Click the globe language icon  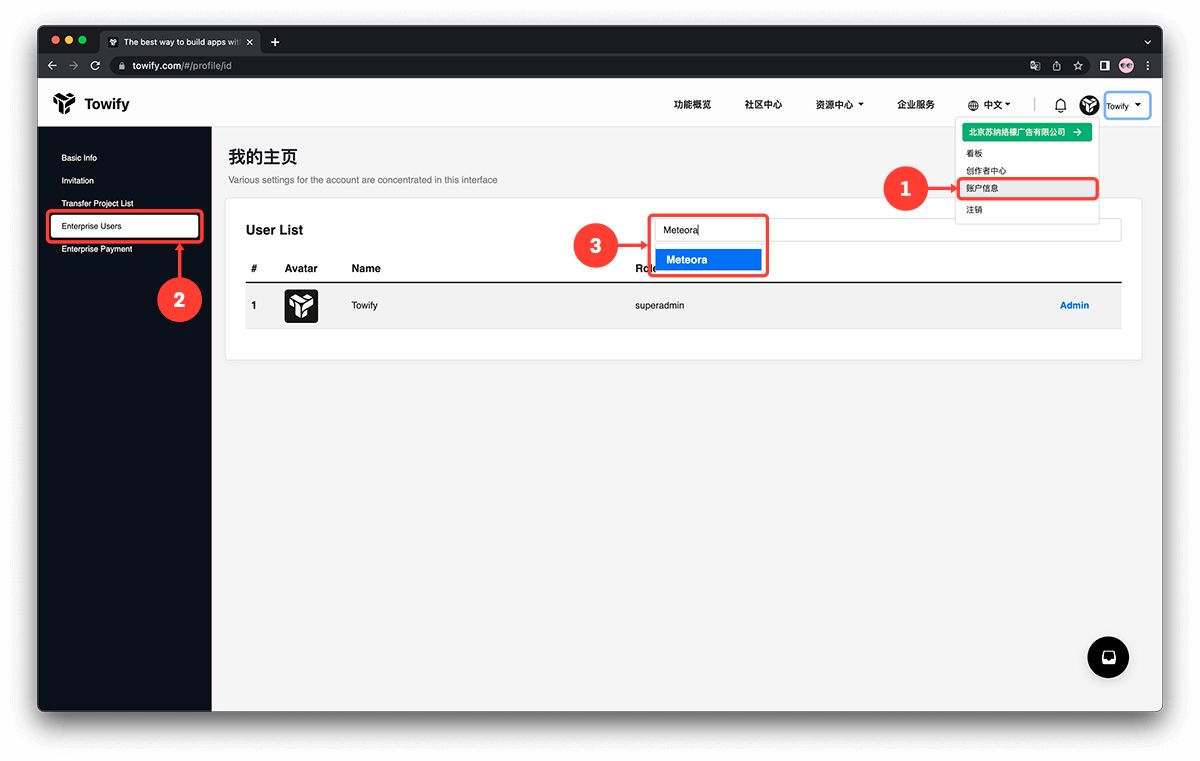(x=973, y=105)
